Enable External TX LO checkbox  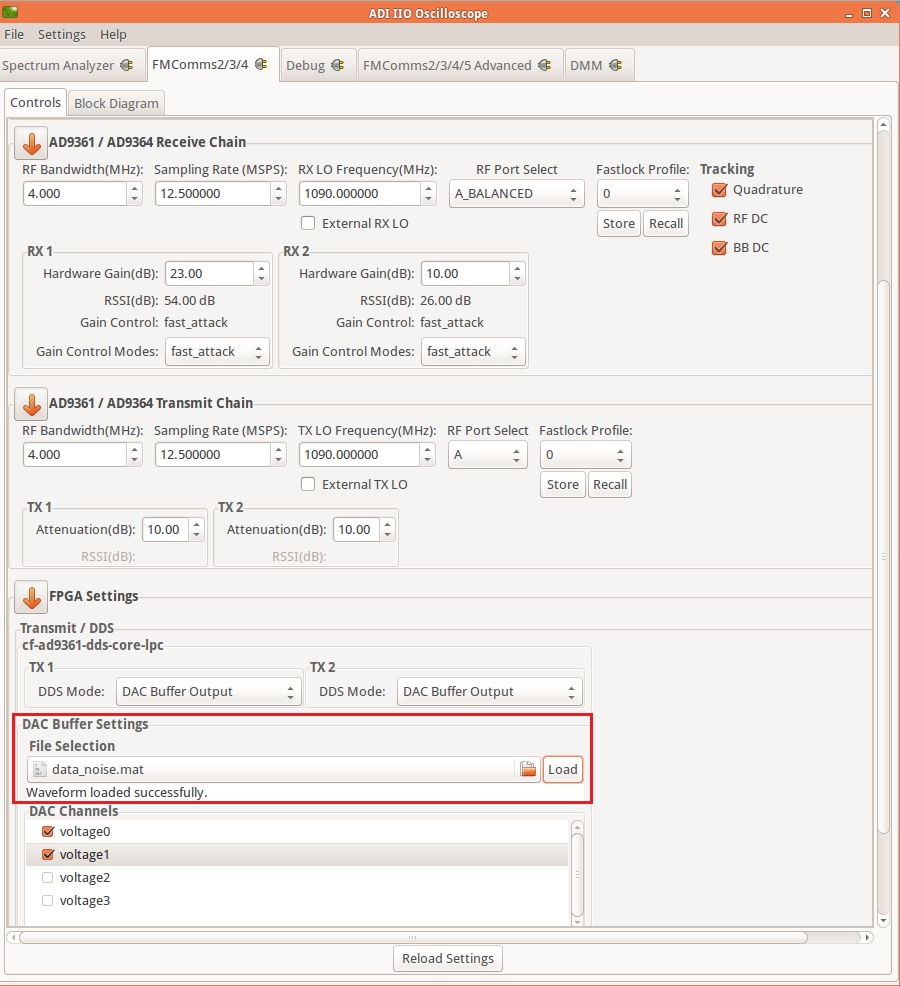308,484
